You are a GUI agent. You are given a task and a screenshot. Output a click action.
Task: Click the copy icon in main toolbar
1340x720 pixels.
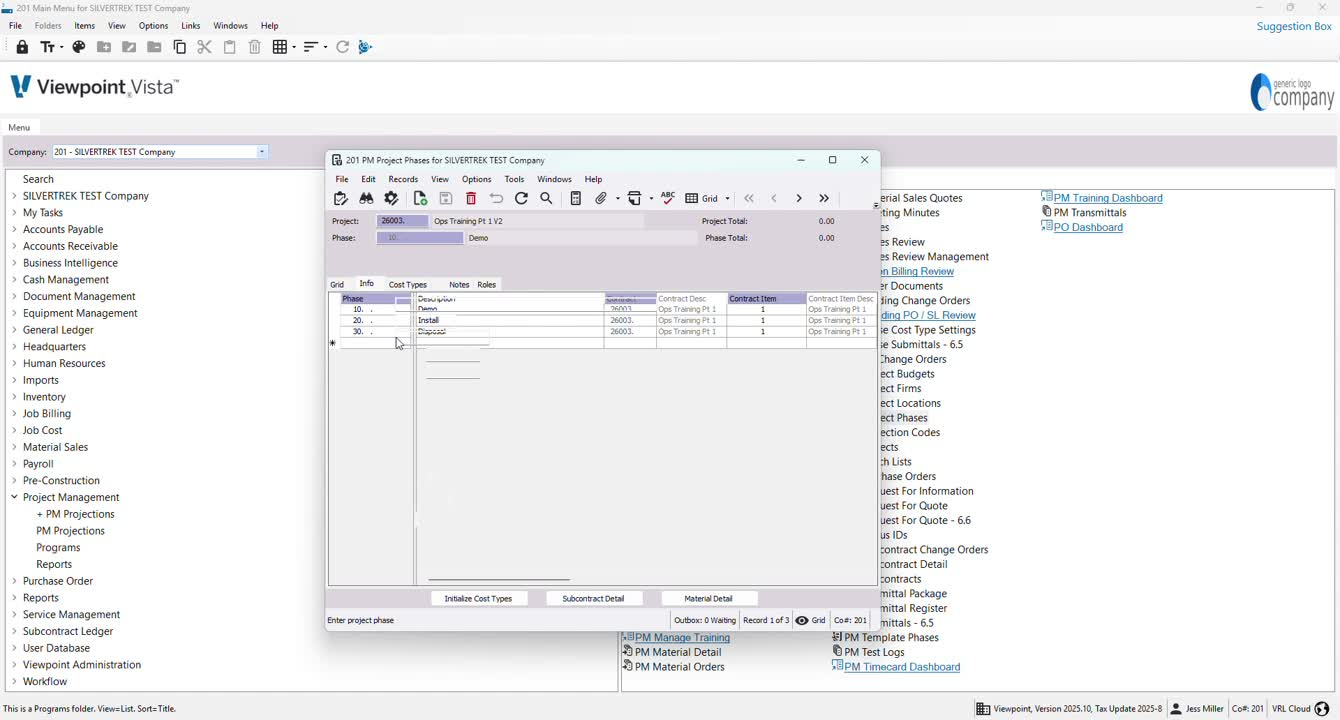pos(180,47)
